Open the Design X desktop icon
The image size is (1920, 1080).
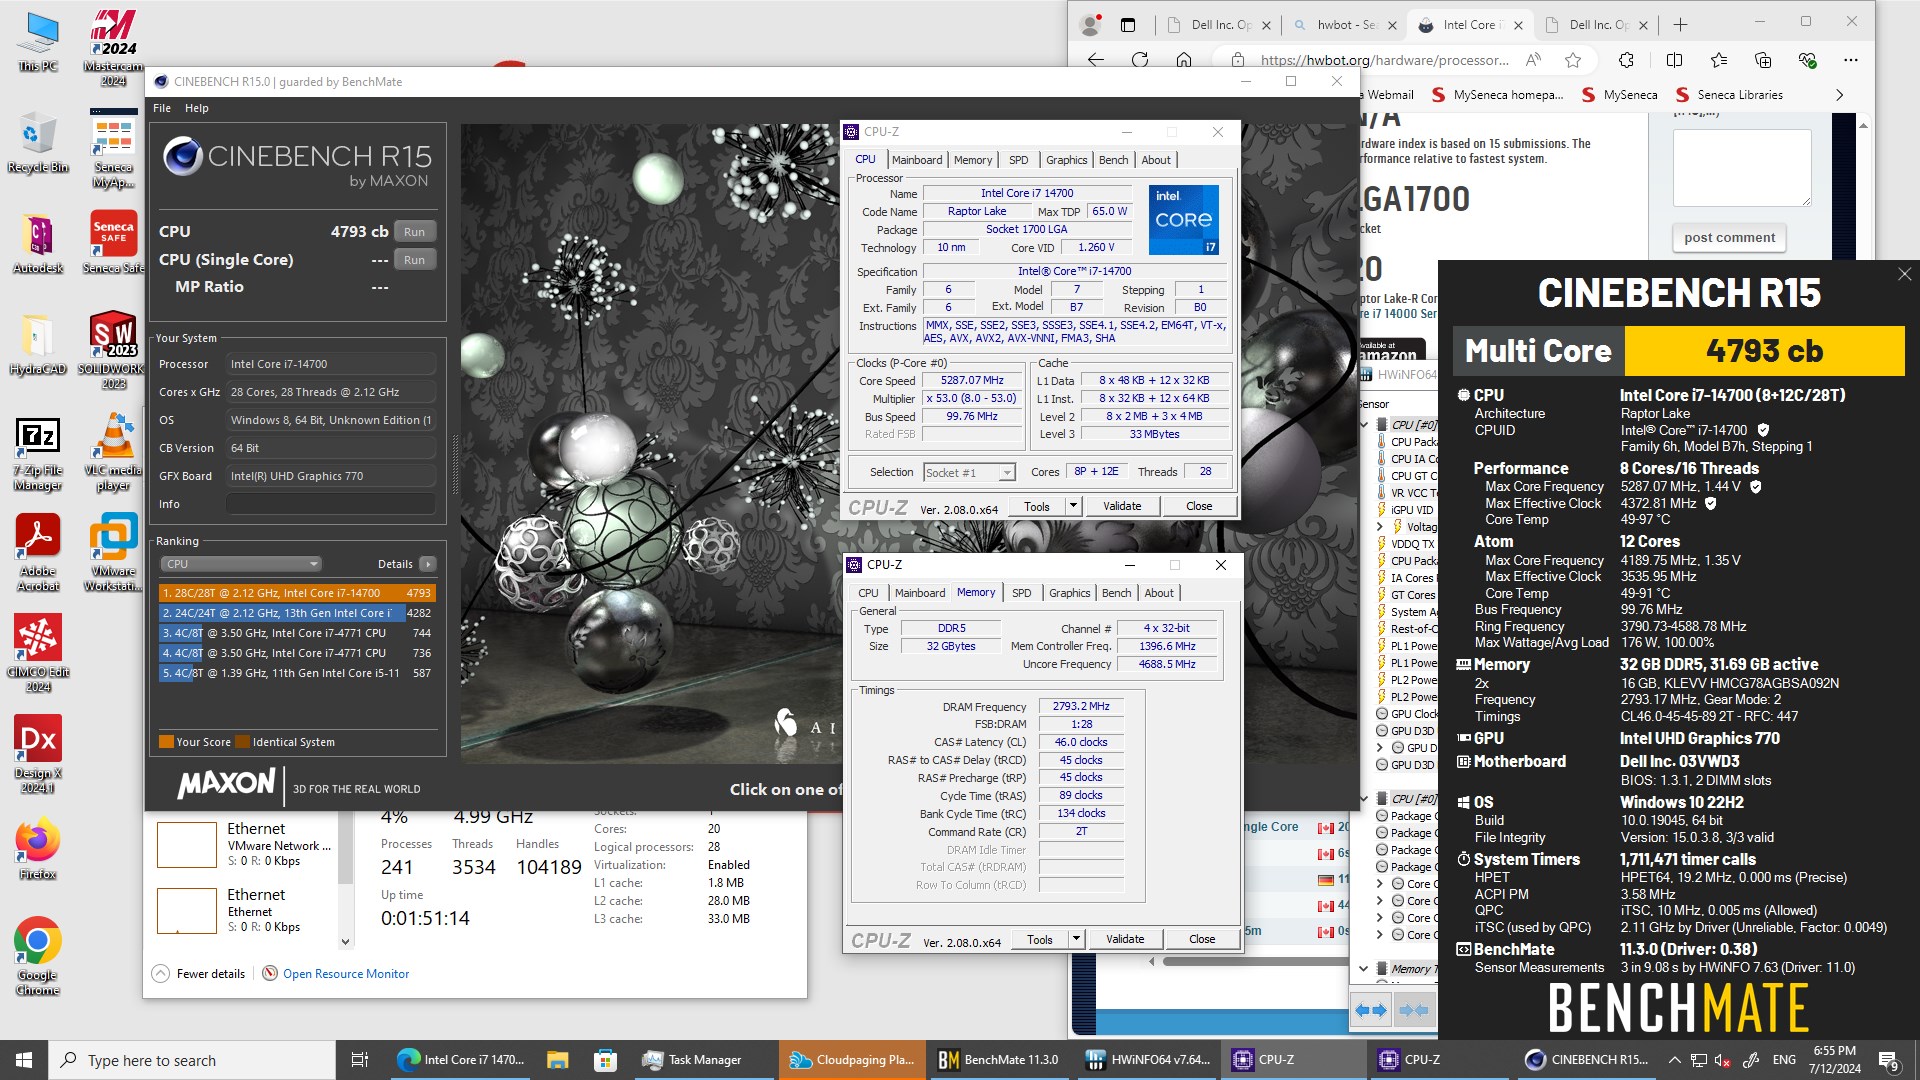coord(38,754)
